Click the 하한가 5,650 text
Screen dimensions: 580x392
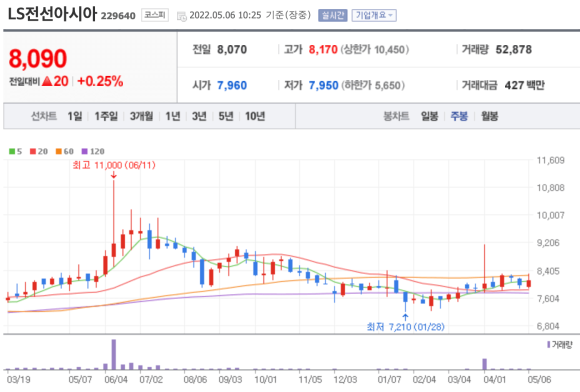pos(373,85)
